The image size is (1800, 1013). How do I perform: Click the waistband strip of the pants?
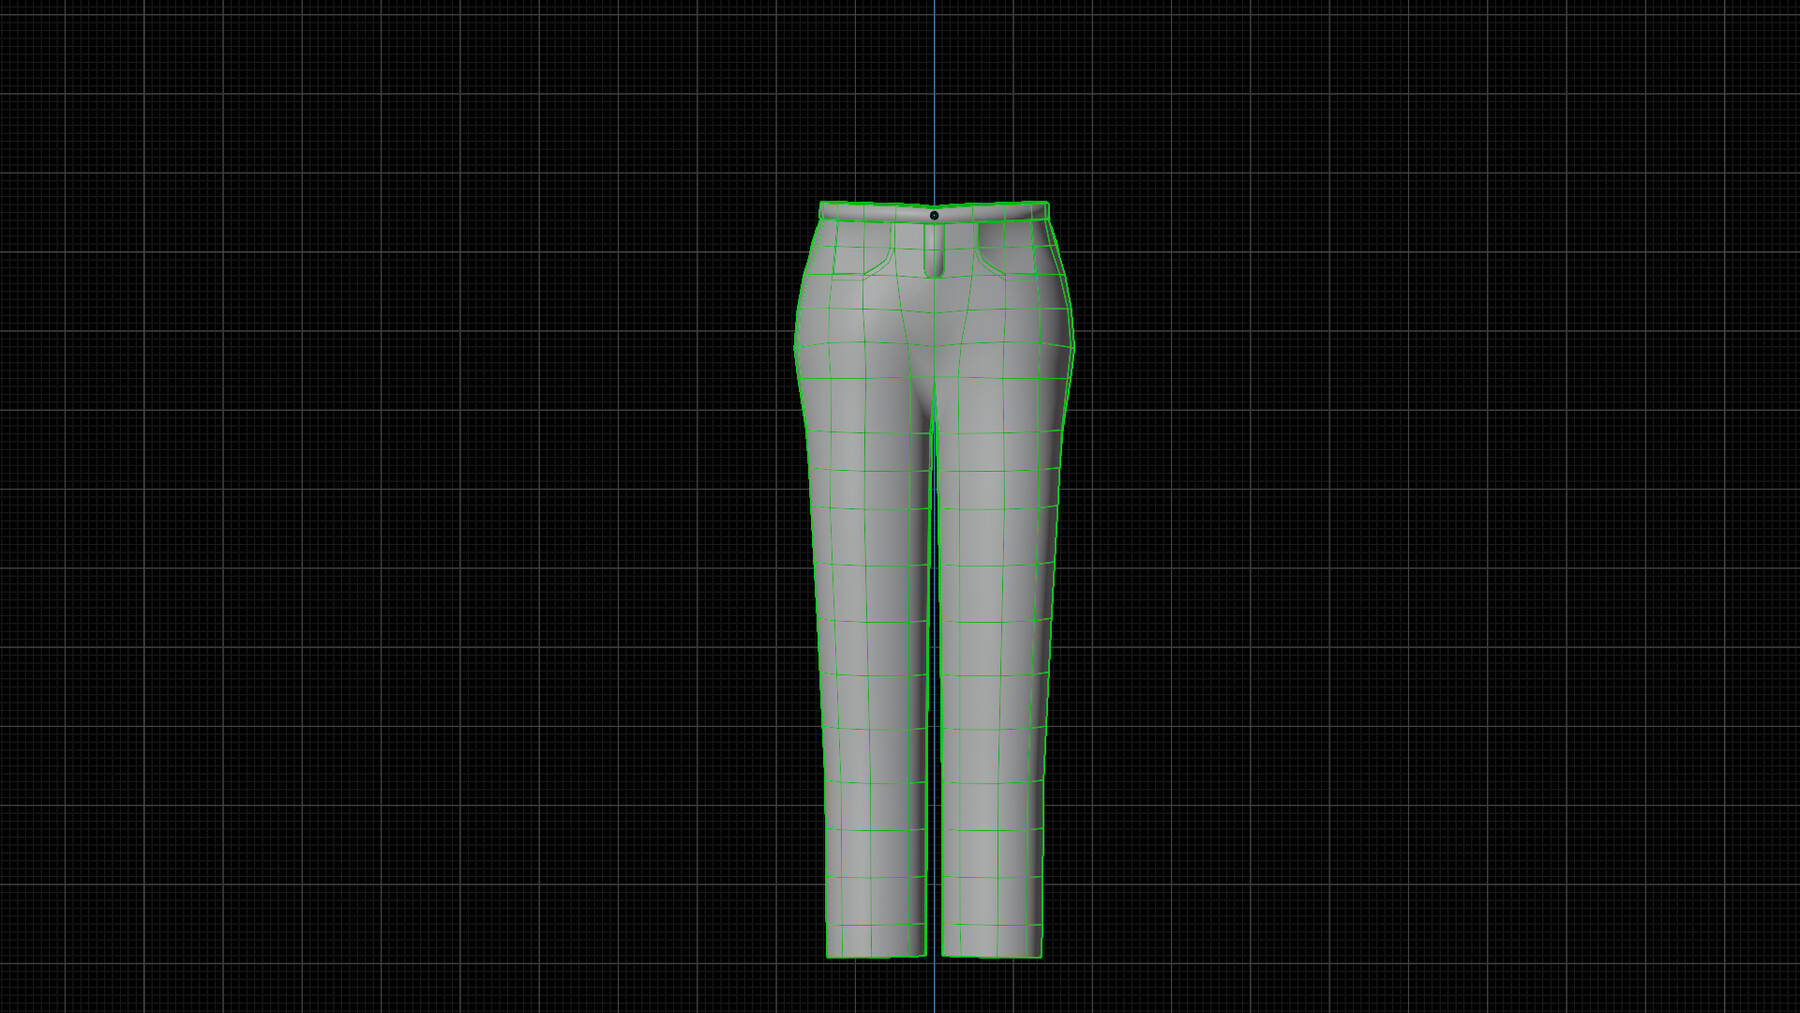(x=880, y=213)
